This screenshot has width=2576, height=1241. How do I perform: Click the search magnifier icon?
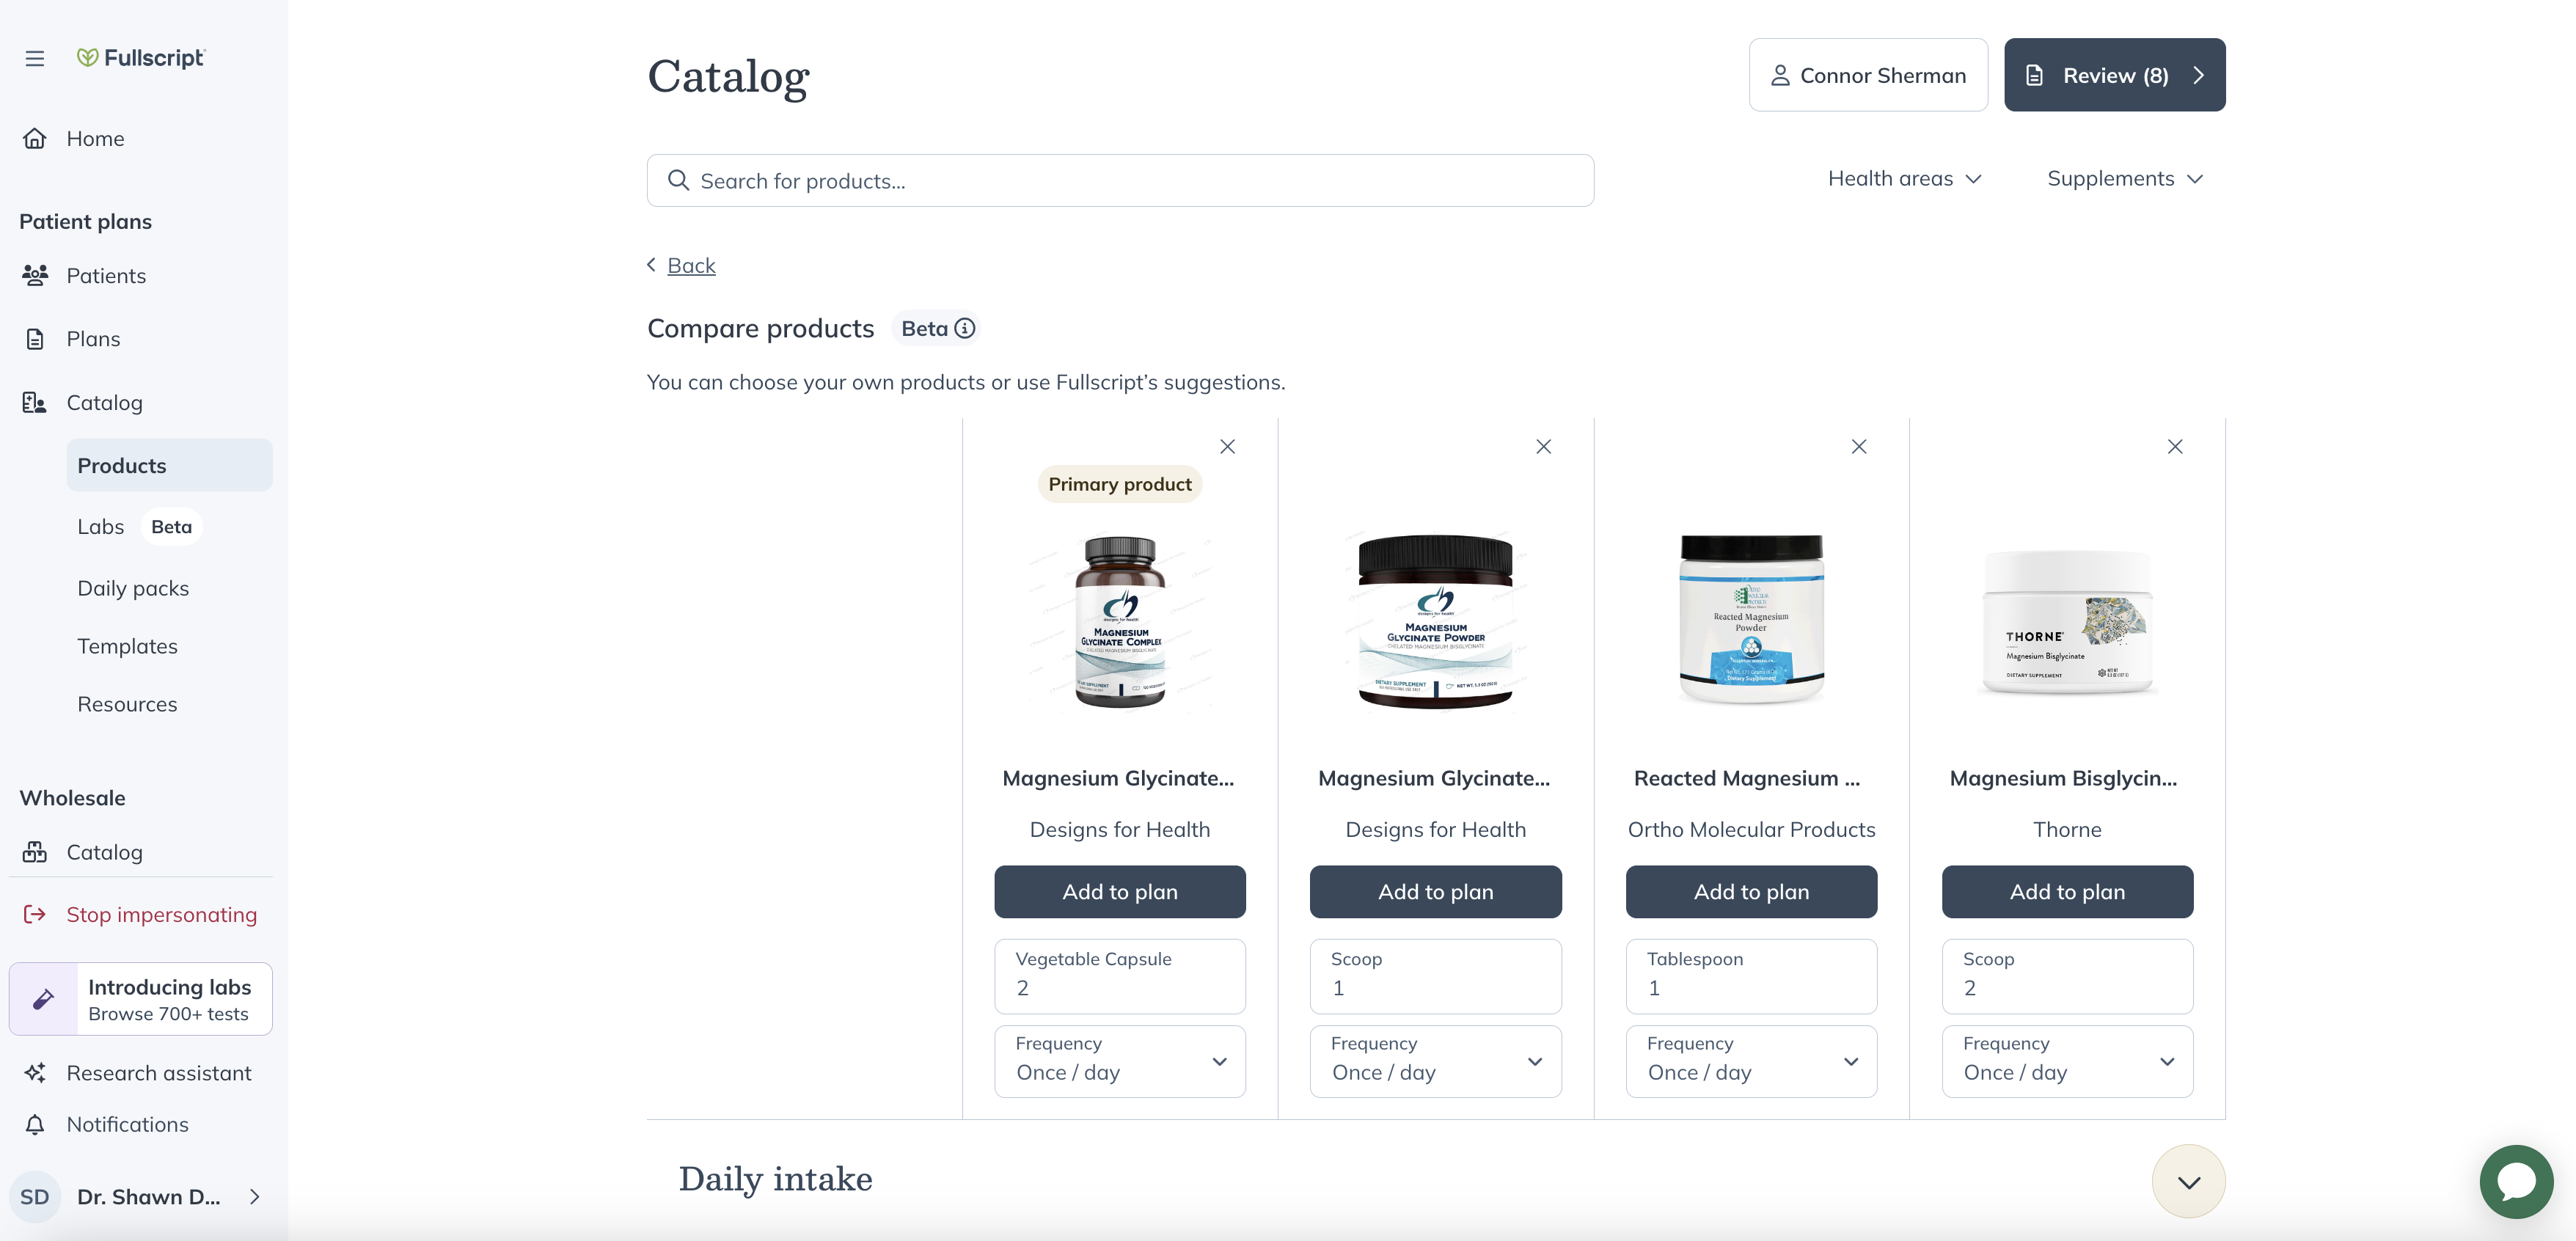tap(679, 180)
